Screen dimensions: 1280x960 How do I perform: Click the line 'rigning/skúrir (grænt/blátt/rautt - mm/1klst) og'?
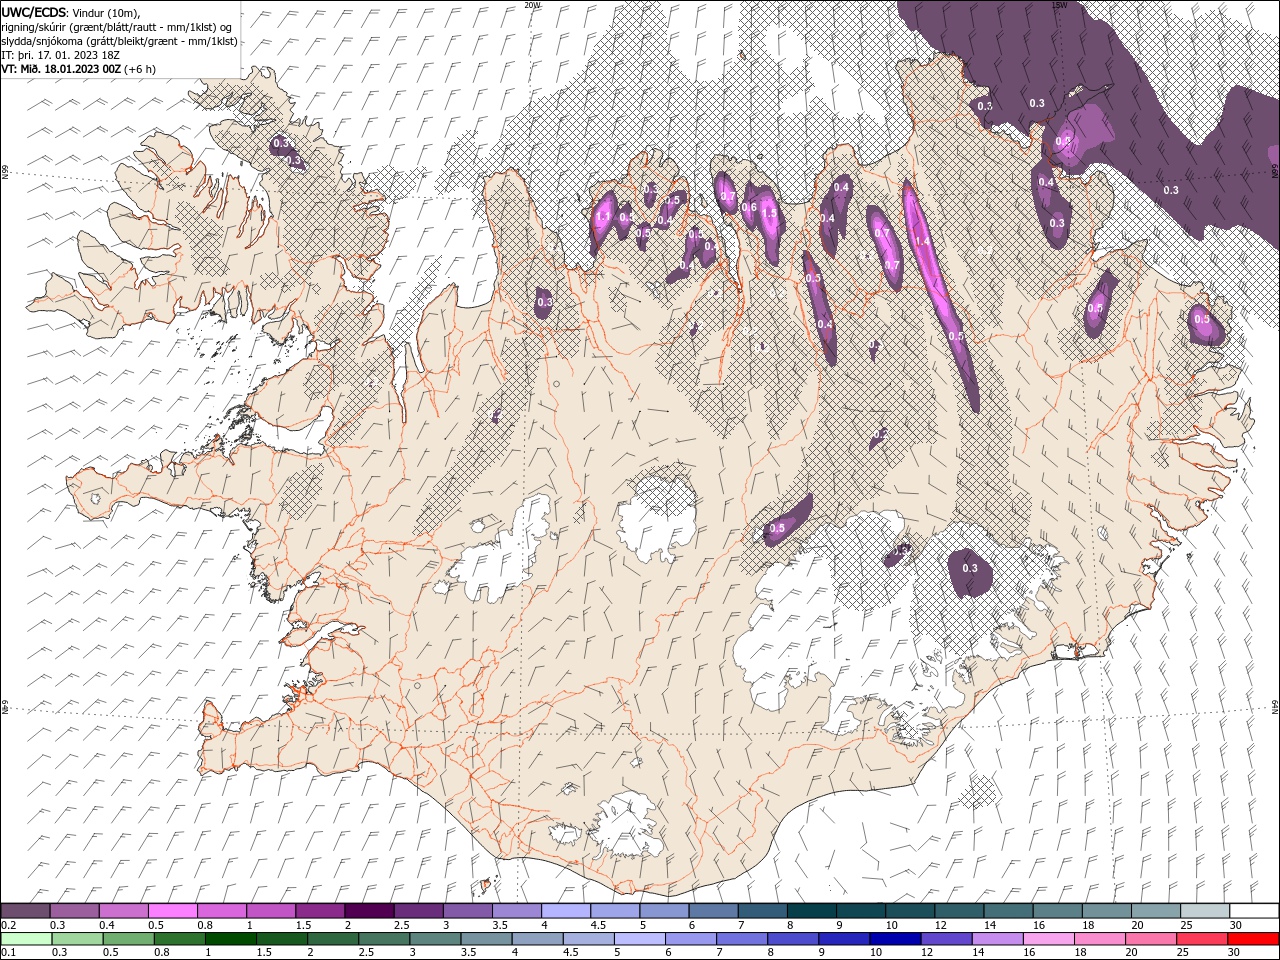point(116,27)
